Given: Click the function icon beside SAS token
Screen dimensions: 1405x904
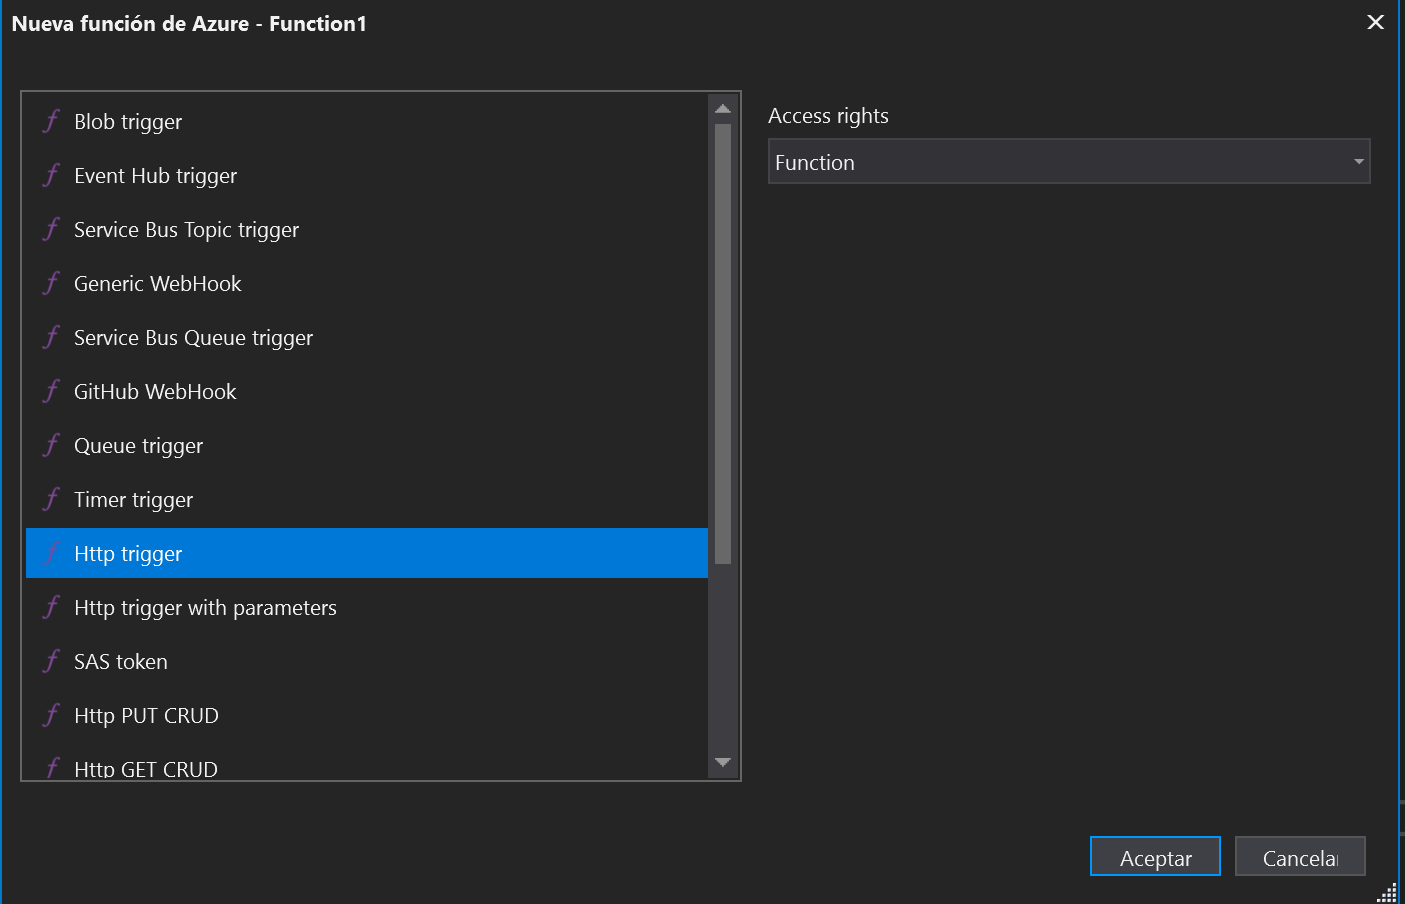Looking at the screenshot, I should pyautogui.click(x=51, y=661).
